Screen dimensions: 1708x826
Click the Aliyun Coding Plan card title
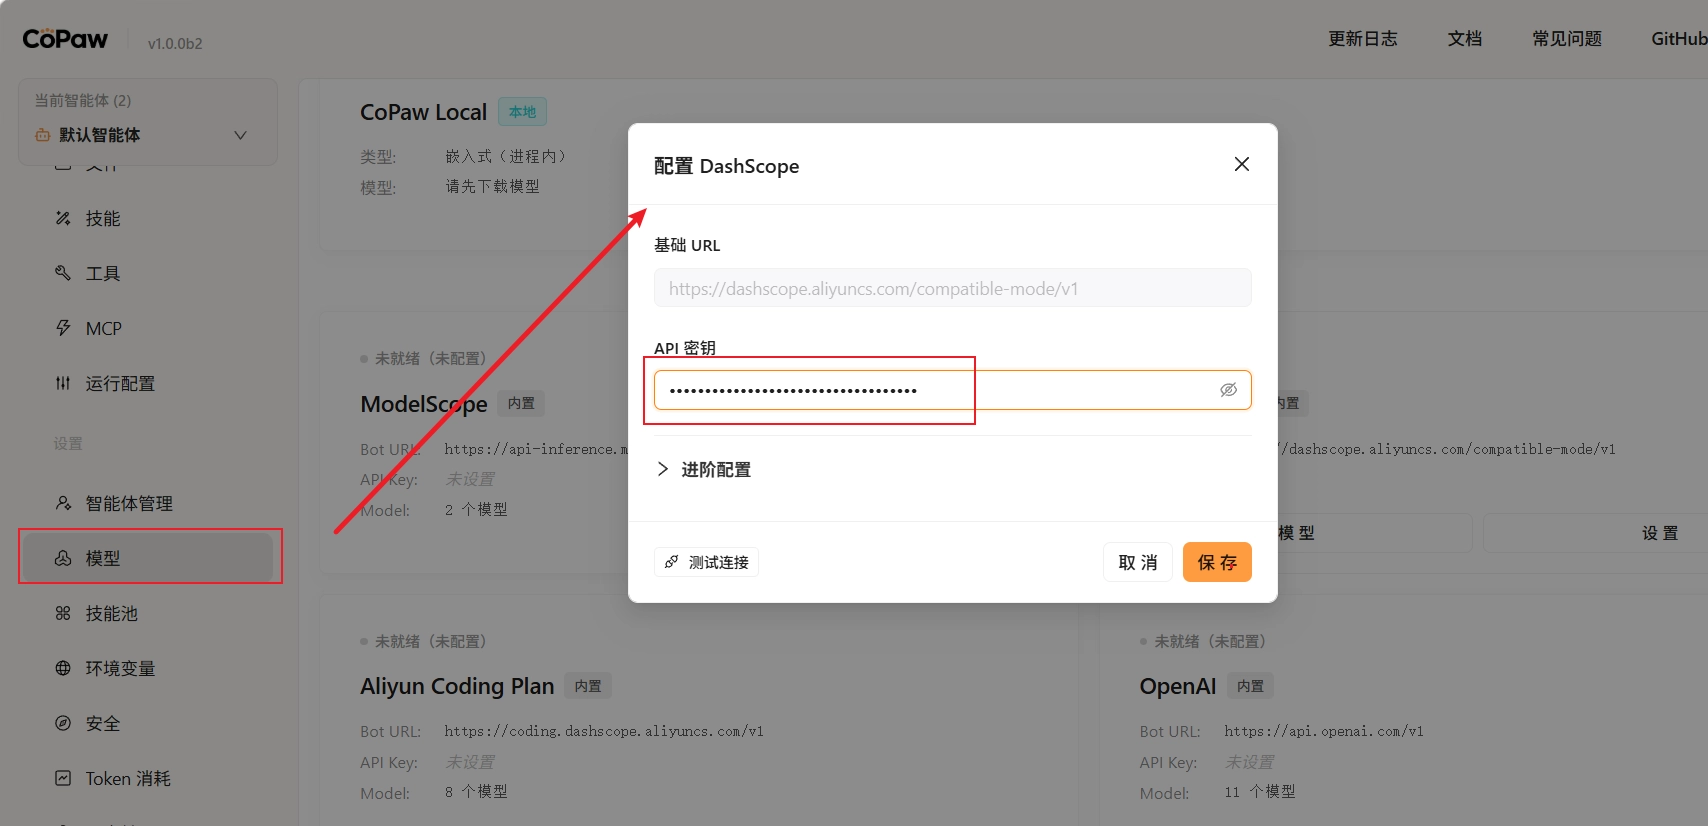tap(457, 686)
